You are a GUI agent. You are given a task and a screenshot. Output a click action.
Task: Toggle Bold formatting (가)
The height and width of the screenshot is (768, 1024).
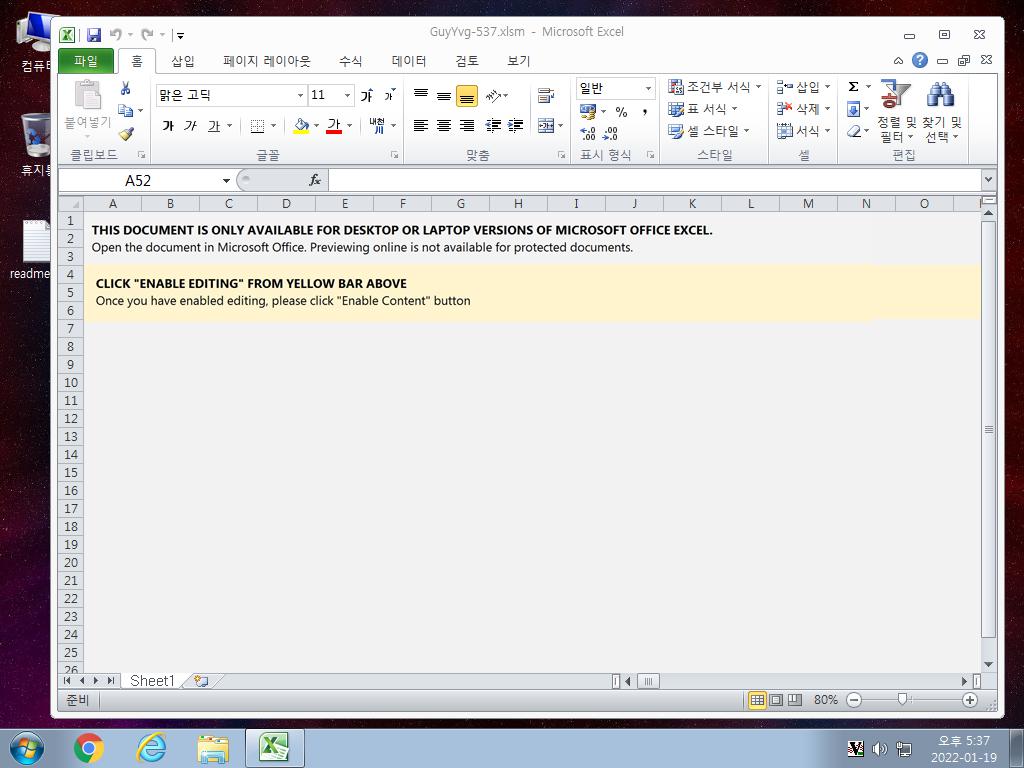point(168,125)
